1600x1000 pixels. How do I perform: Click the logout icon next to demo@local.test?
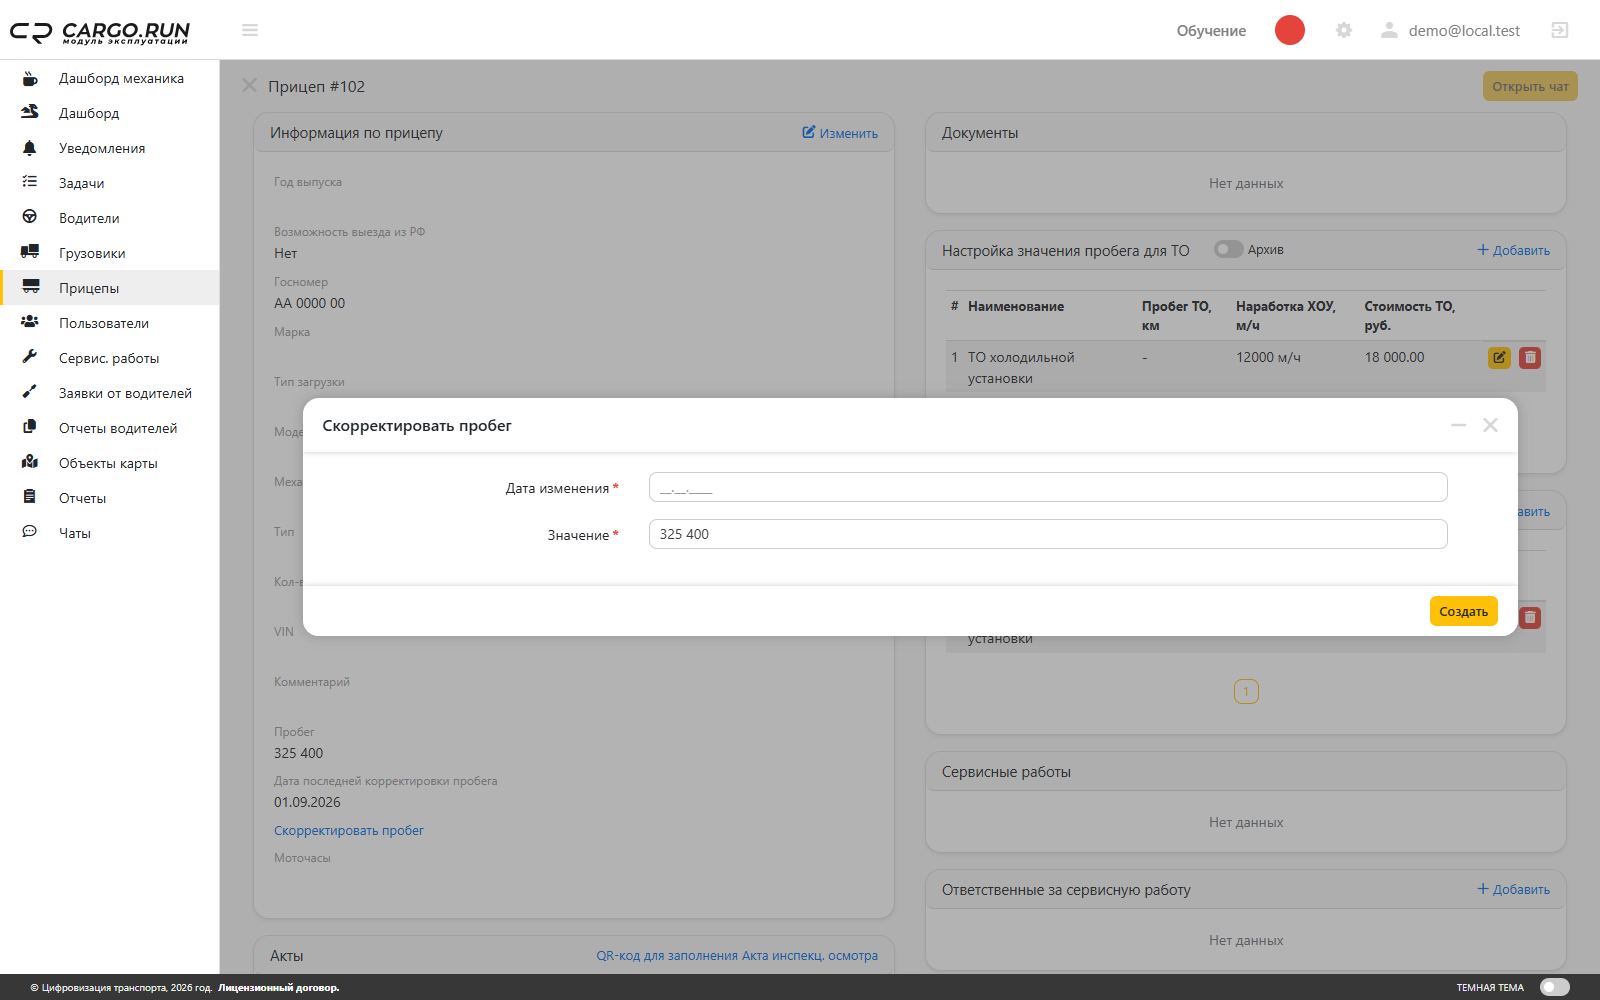point(1560,30)
